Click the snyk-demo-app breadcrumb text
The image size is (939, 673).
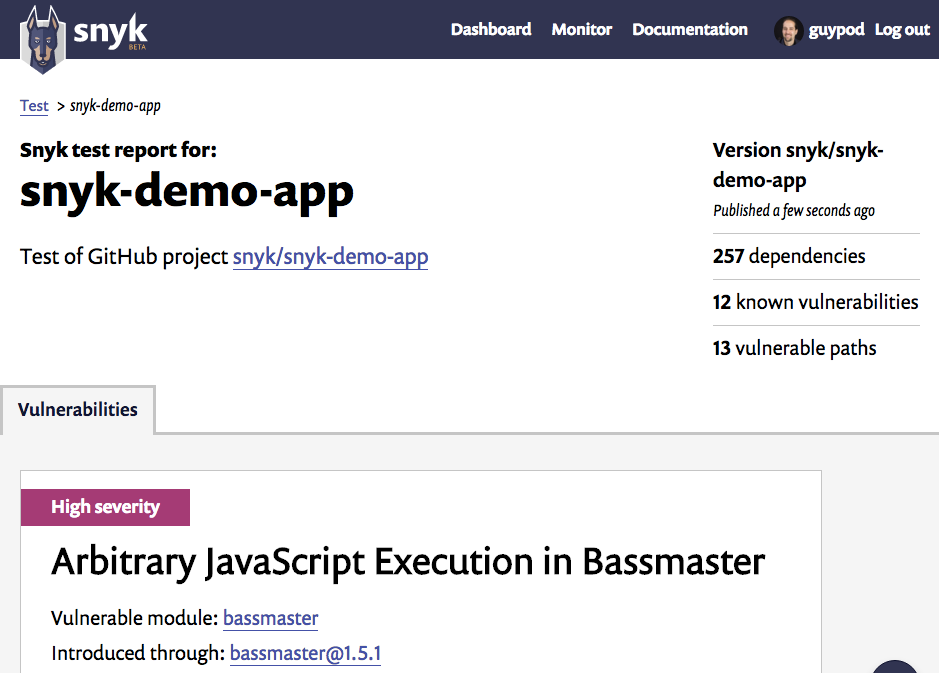pyautogui.click(x=116, y=106)
